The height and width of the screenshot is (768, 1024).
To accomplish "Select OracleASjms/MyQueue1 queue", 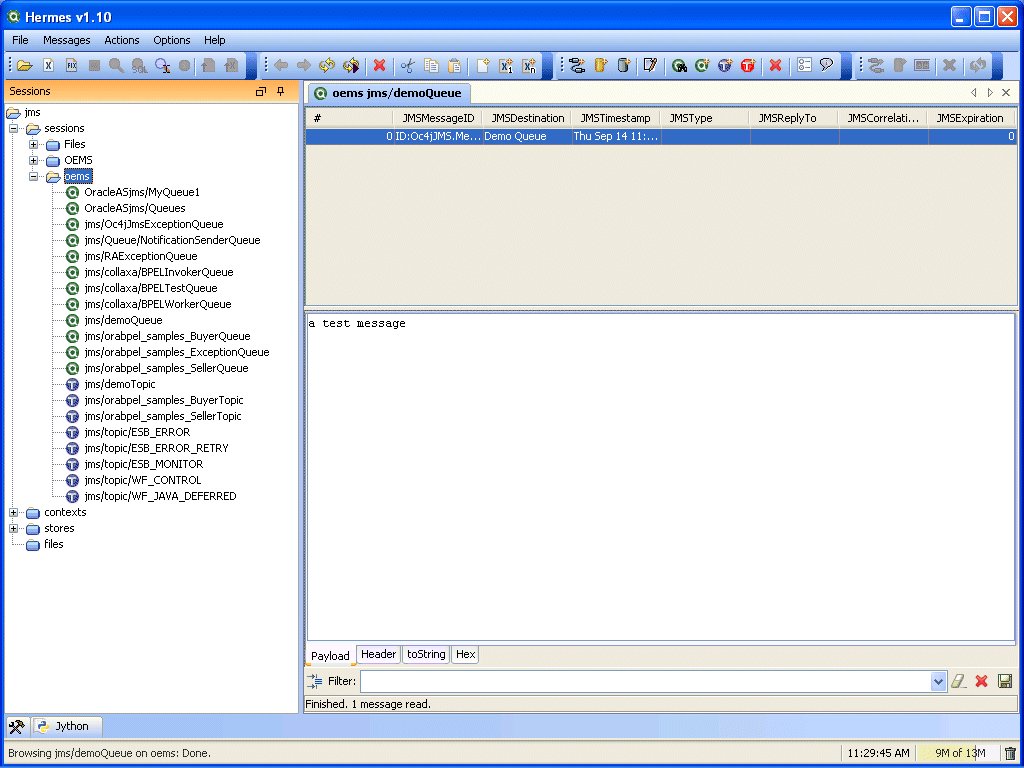I will click(142, 192).
